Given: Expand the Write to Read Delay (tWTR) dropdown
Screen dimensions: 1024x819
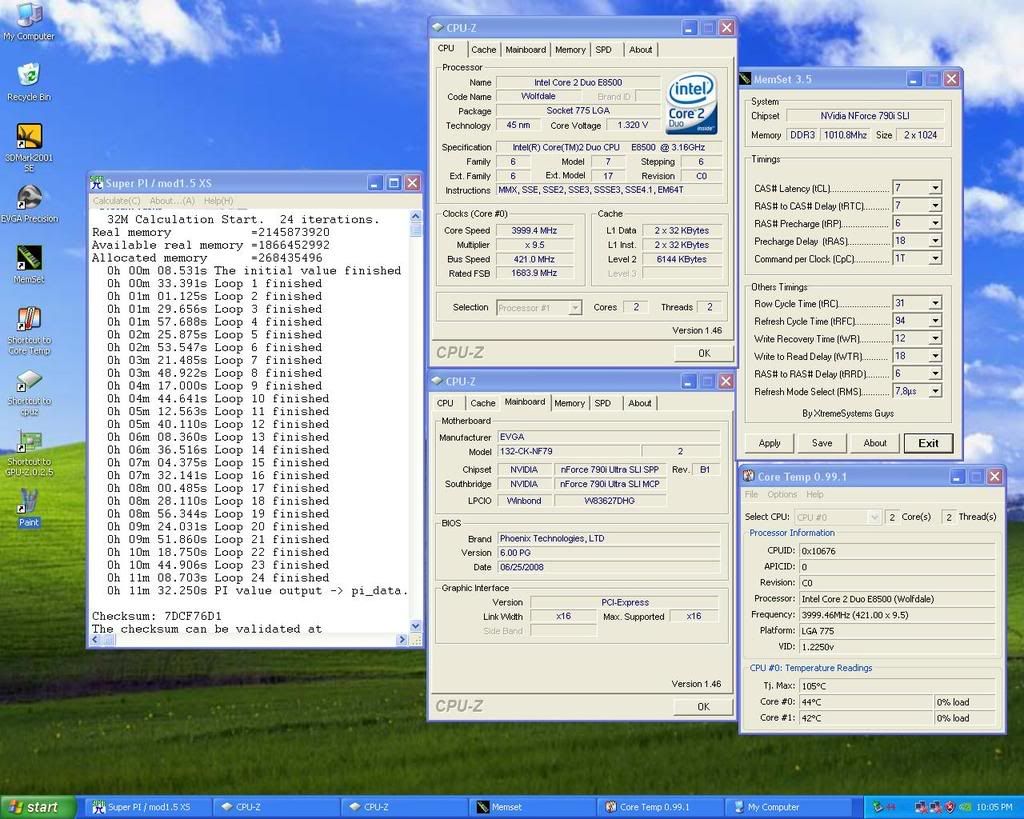Looking at the screenshot, I should [x=935, y=356].
